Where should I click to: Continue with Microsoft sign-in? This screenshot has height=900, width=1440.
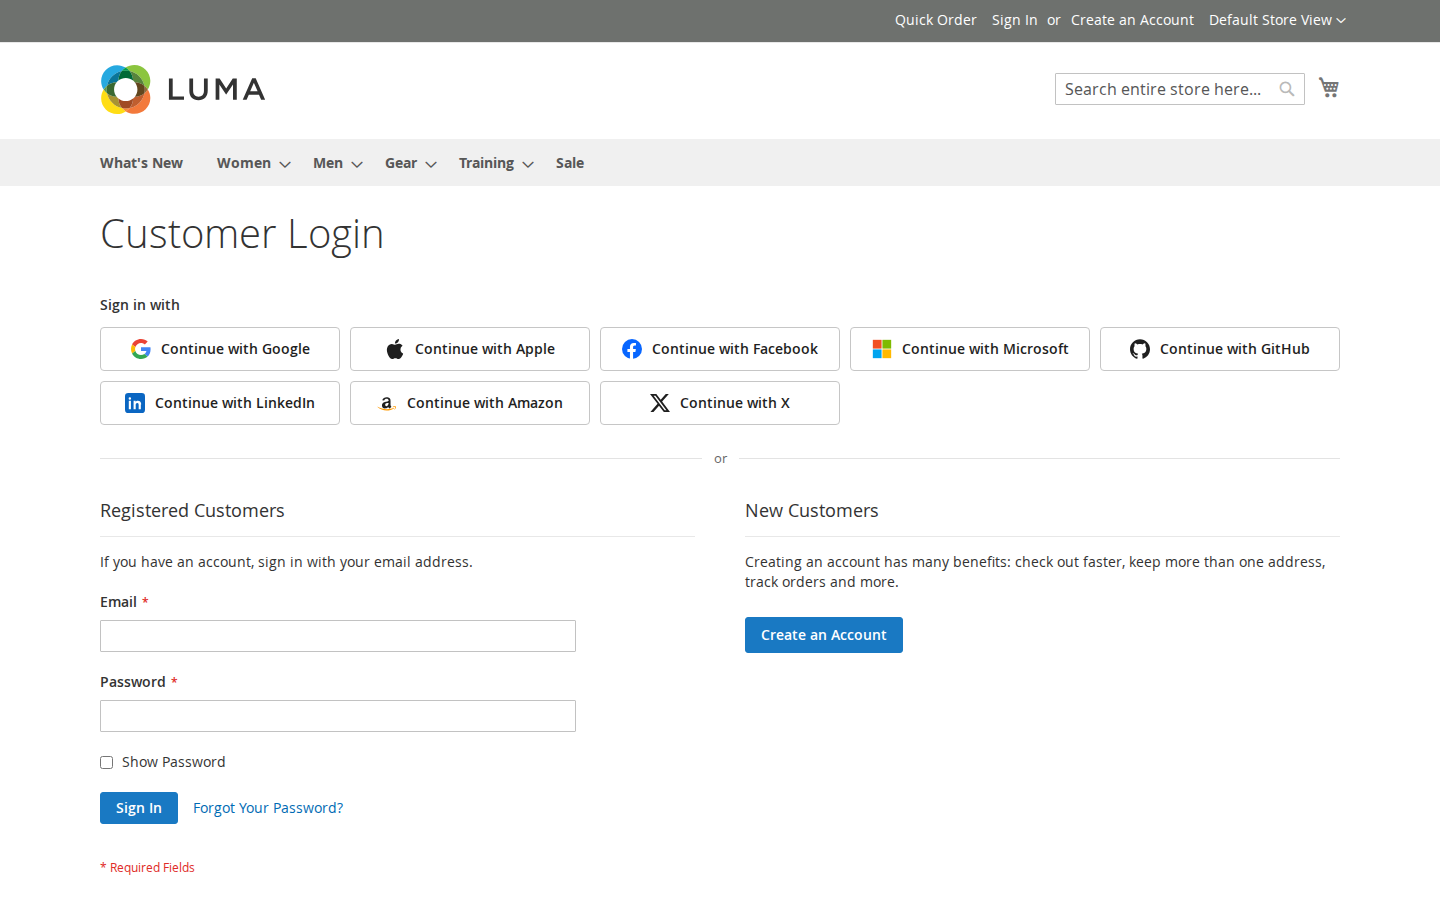pyautogui.click(x=970, y=349)
